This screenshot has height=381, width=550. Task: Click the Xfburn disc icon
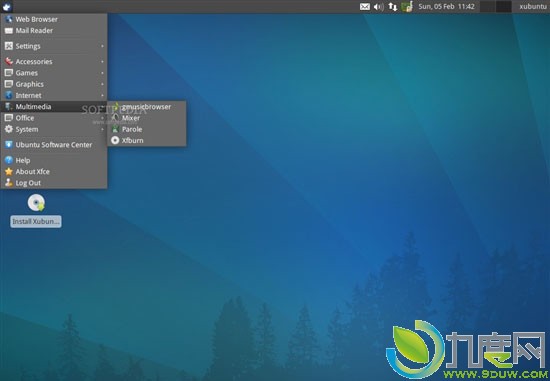(x=115, y=140)
